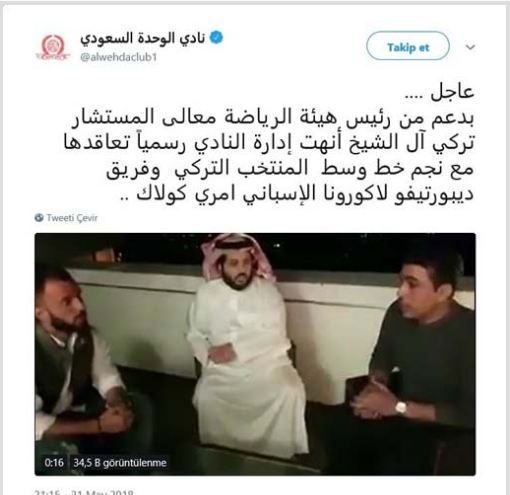
Task: Click tweet line starting with بدعم من رئيس
Action: pyautogui.click(x=273, y=118)
